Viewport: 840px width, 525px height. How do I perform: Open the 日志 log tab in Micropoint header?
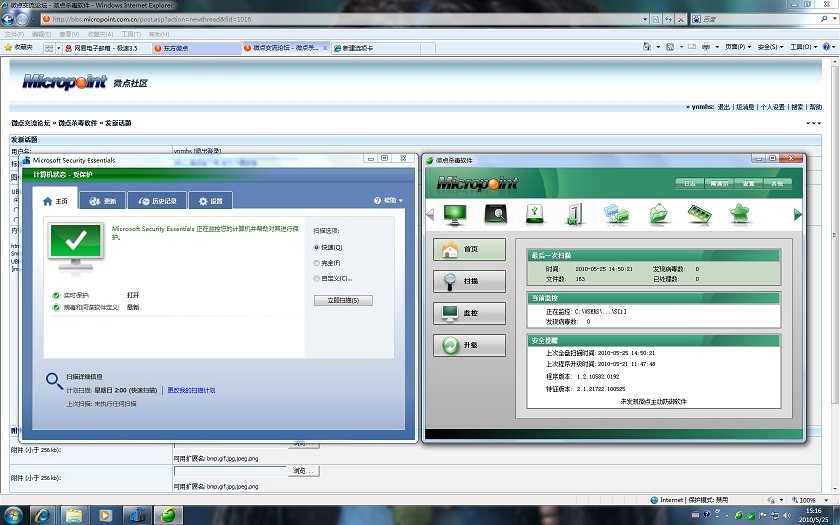tap(689, 183)
